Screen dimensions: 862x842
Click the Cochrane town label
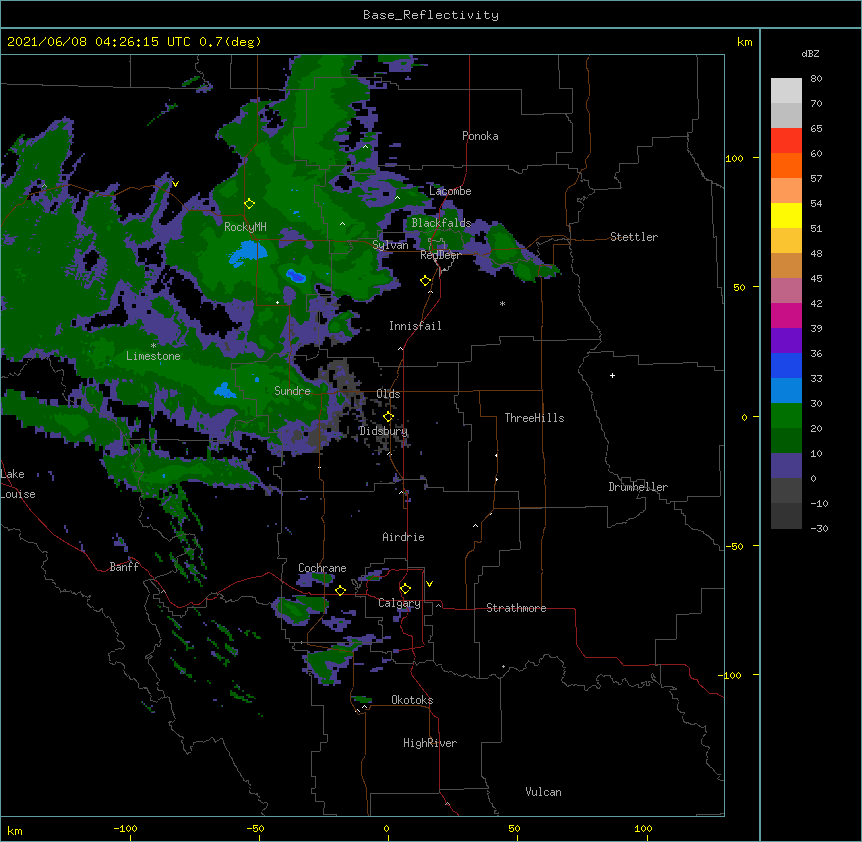322,568
